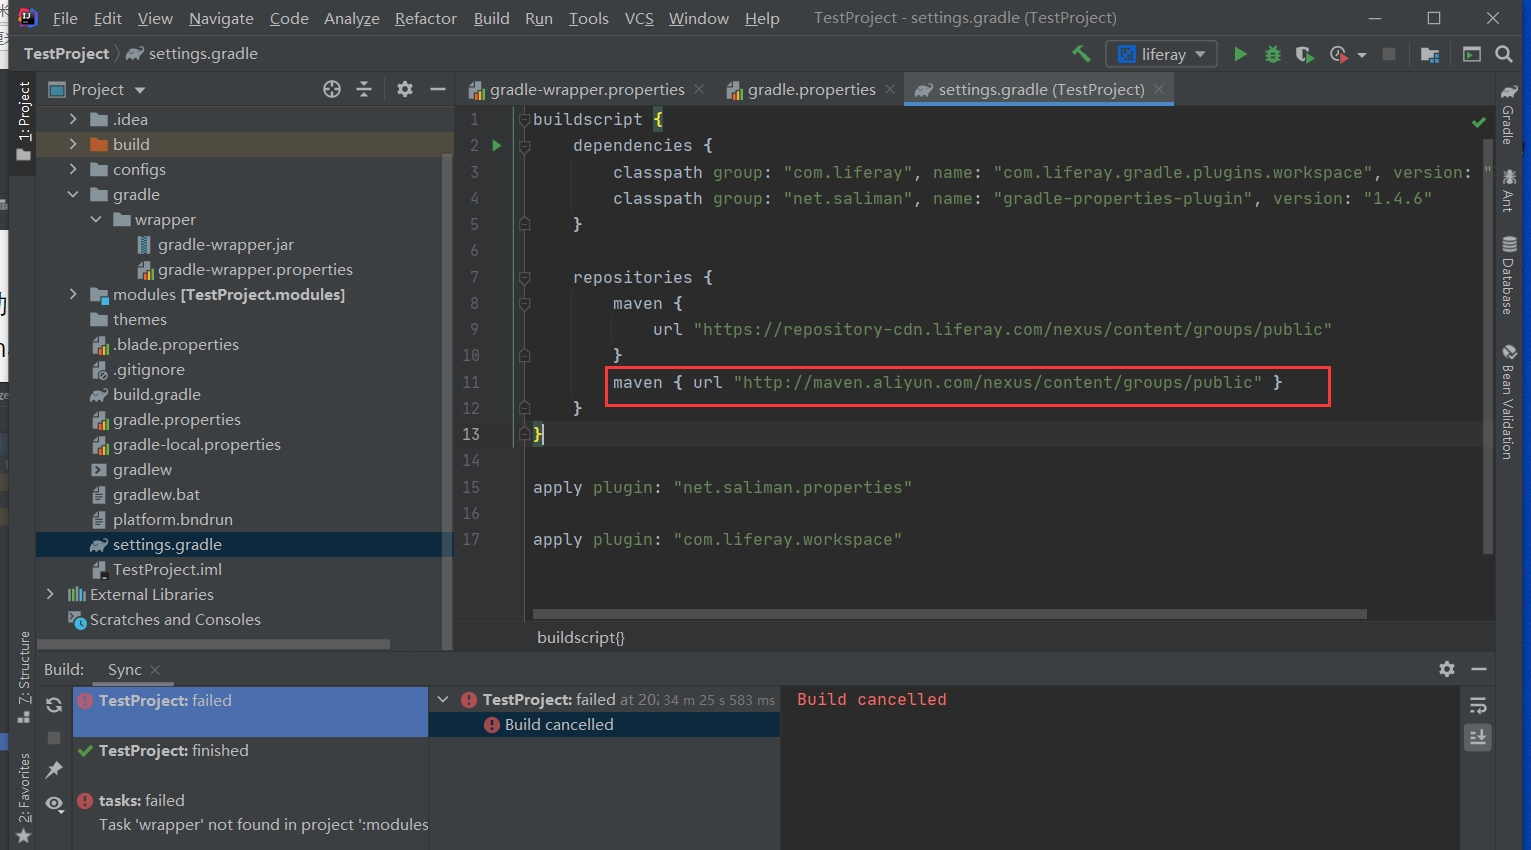Select the Build cancelled entry
Screen dimensions: 1531x850
coord(604,724)
